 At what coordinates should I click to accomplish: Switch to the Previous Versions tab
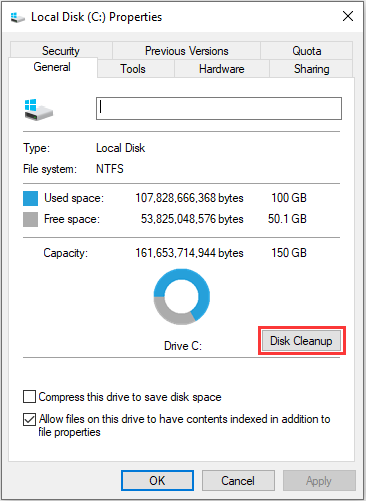click(x=187, y=51)
